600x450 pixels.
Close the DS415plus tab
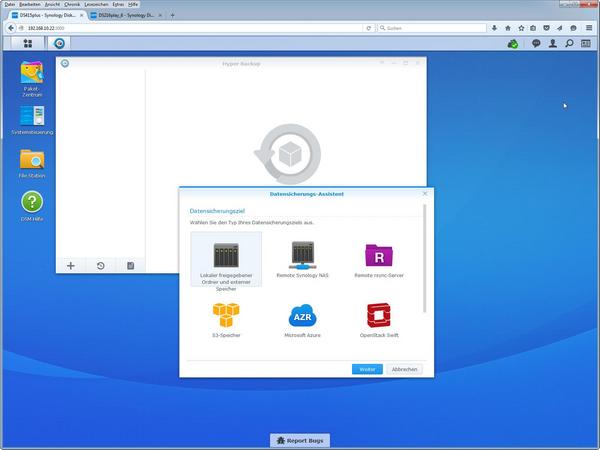tap(81, 15)
